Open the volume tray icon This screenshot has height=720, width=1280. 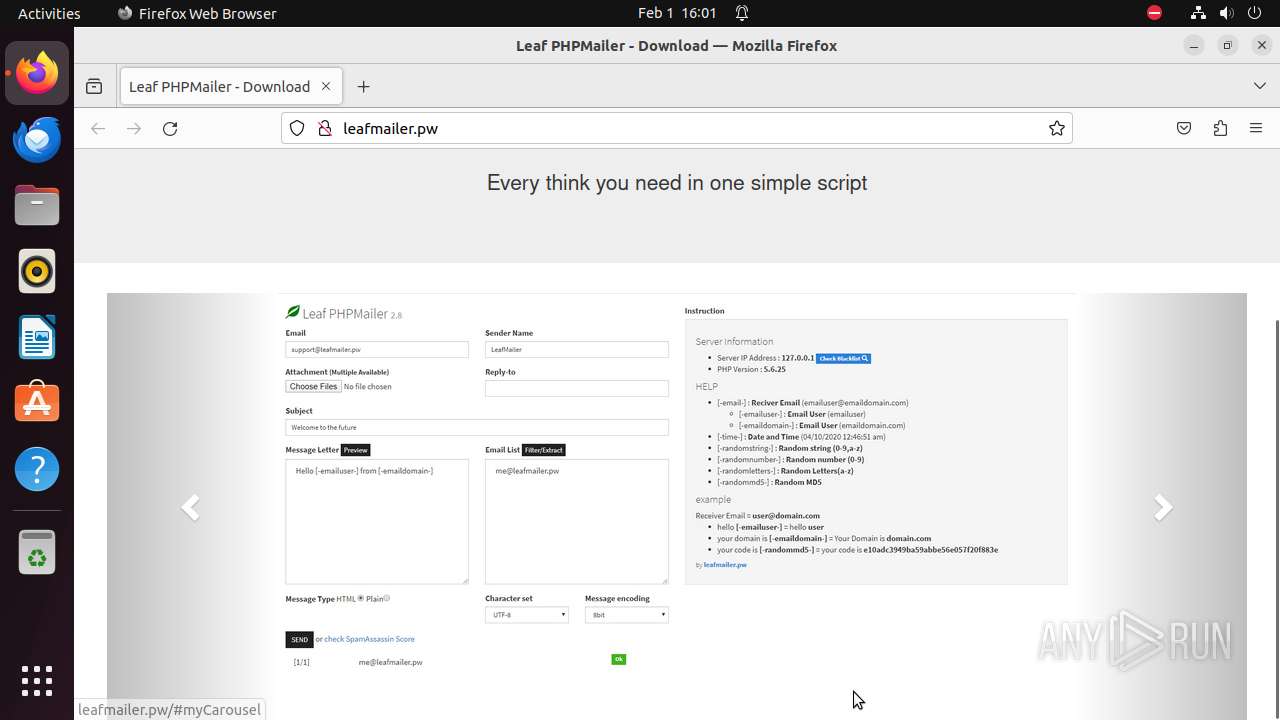(x=1229, y=13)
